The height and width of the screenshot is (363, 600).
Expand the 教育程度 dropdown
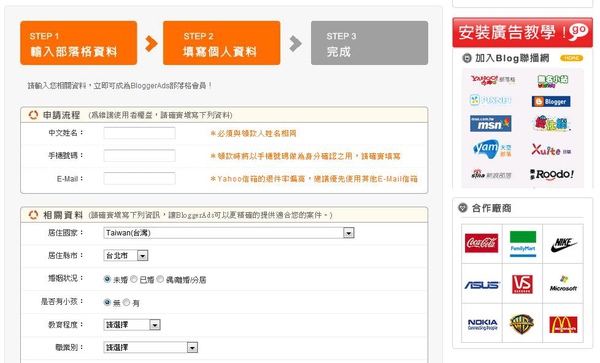(132, 325)
